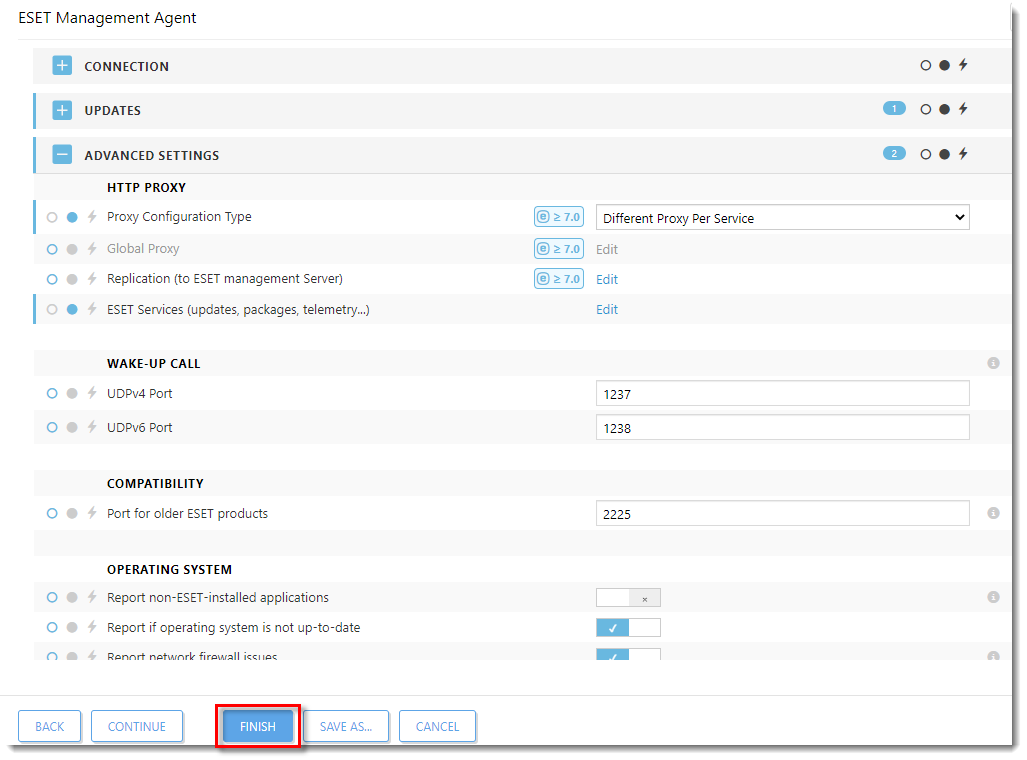Show info for the WAKE-UP CALL section
The width and height of the screenshot is (1027, 760).
pos(994,363)
